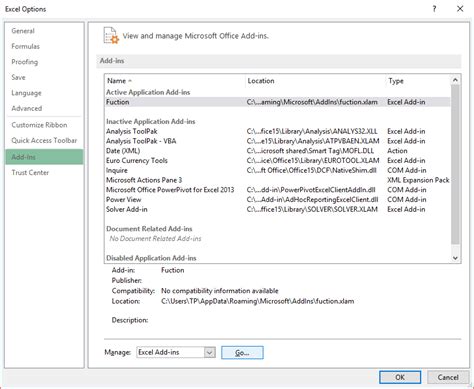The width and height of the screenshot is (474, 389).
Task: Click the XML Expansion Pack type cell
Action: click(x=418, y=180)
